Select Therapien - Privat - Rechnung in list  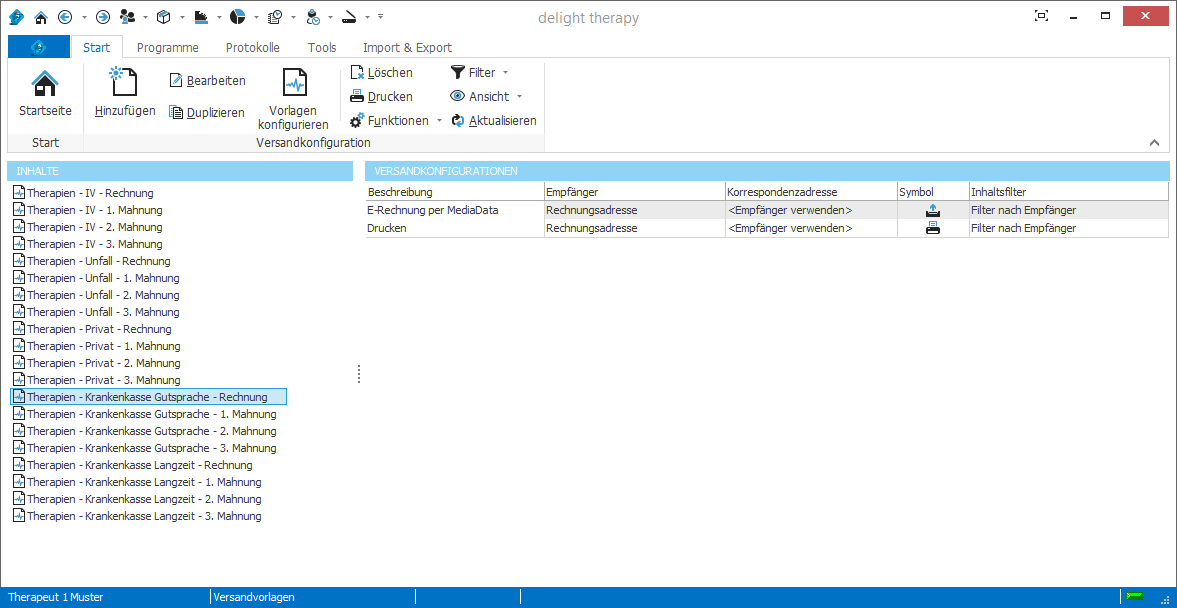[99, 329]
